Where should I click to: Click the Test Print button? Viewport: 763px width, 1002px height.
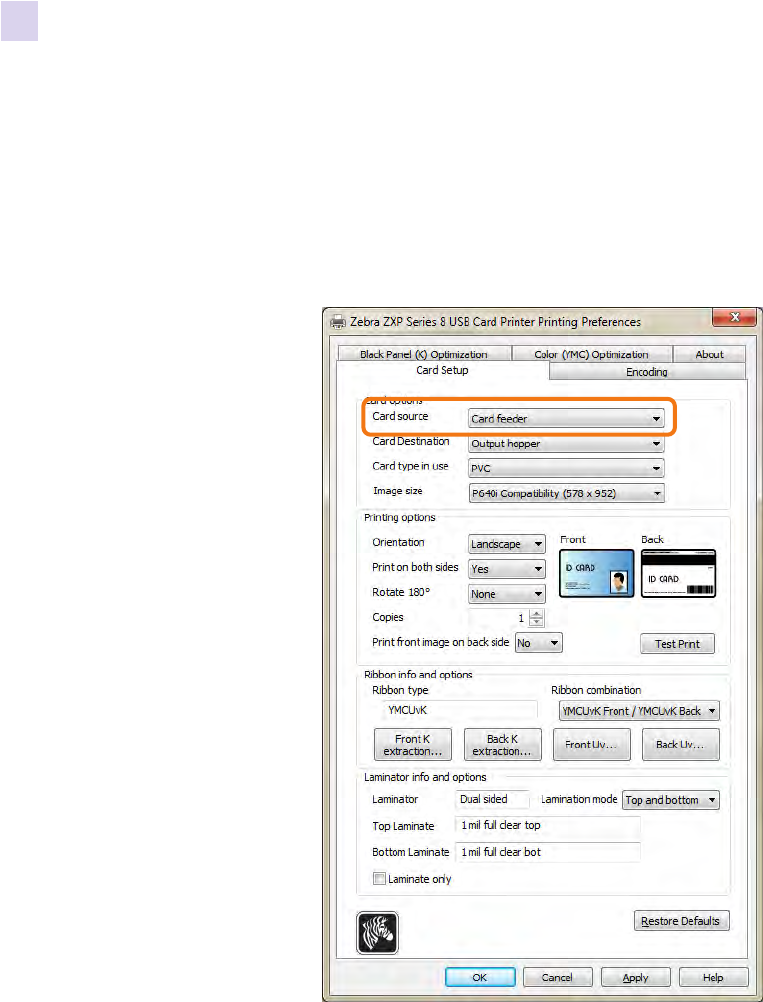pyautogui.click(x=677, y=644)
